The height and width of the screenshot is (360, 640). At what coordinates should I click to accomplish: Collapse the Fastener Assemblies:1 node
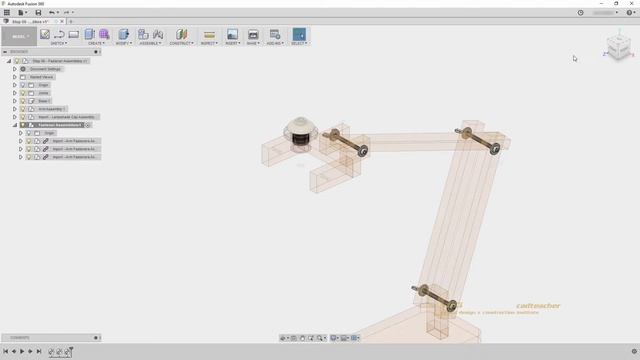click(x=15, y=125)
